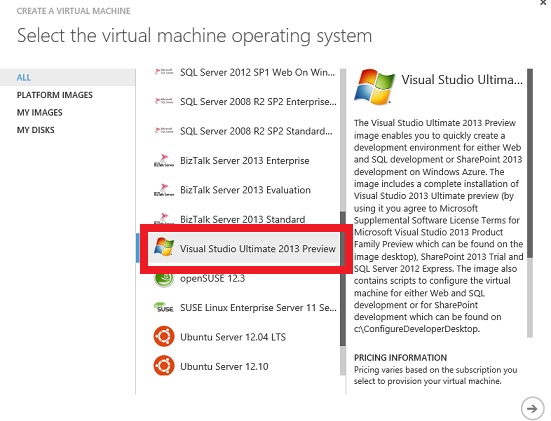Click the SUSE Linux Enterprise Server icon
This screenshot has height=421, width=551.
click(x=164, y=307)
